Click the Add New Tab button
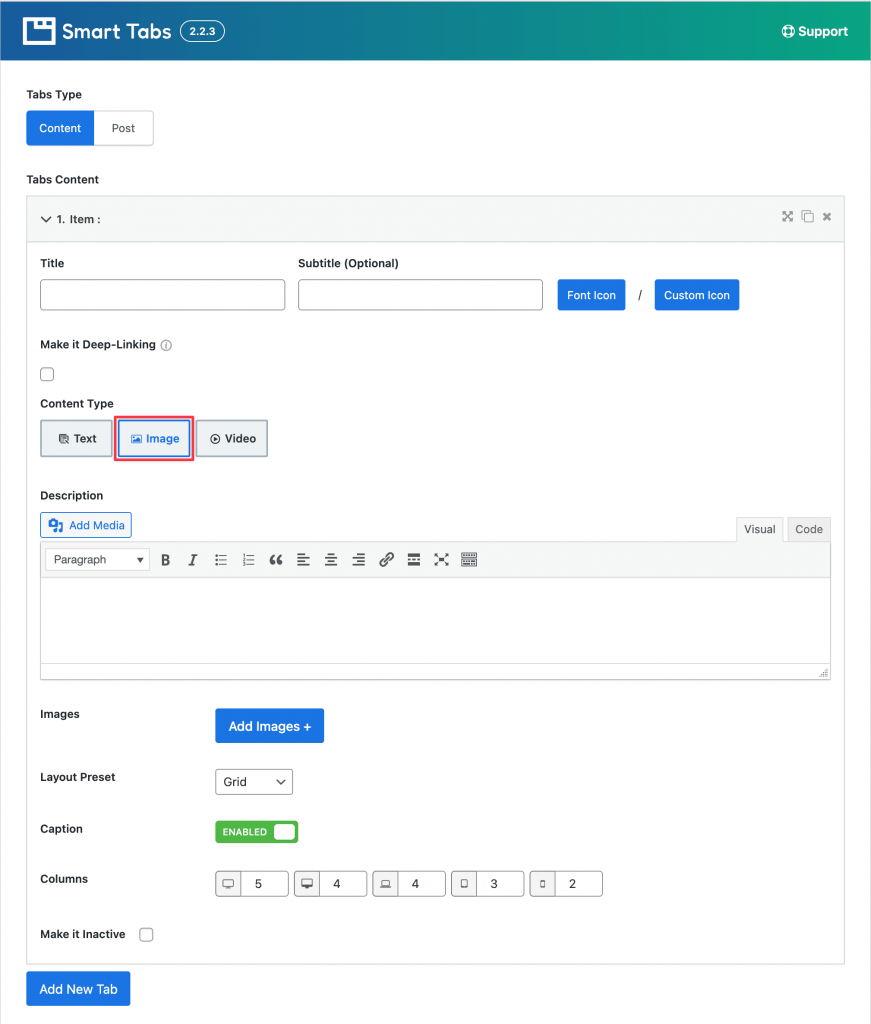Screen dimensions: 871x1024 pyautogui.click(x=78, y=989)
